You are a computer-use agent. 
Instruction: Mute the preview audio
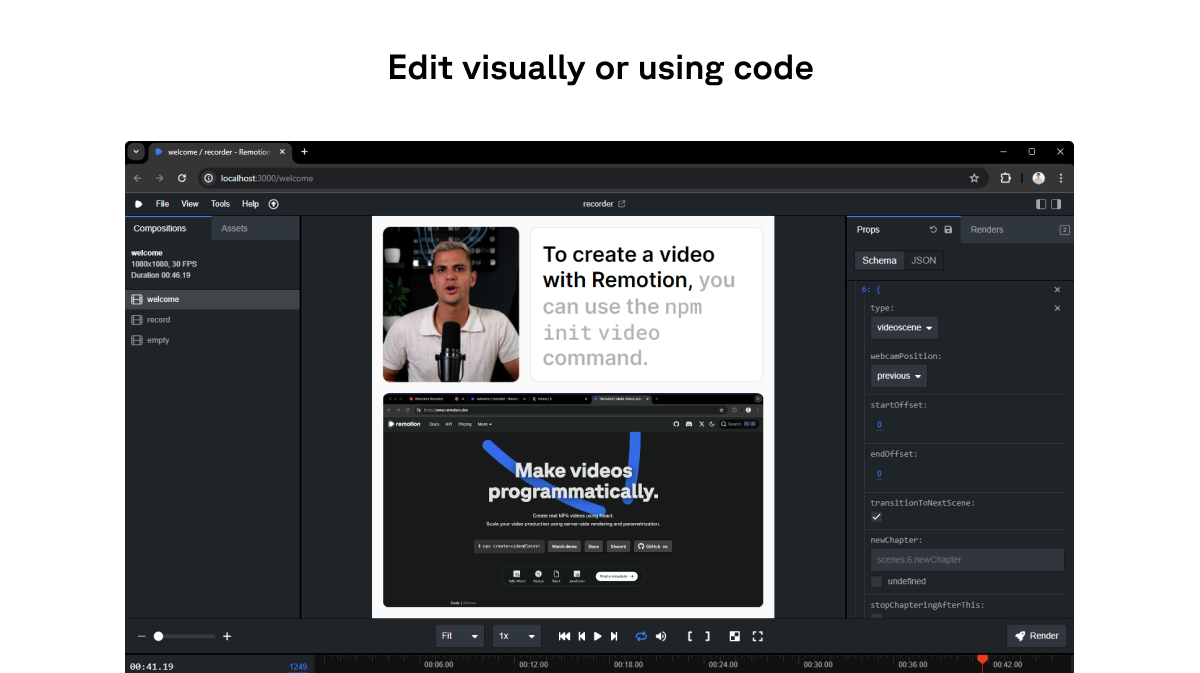coord(660,636)
